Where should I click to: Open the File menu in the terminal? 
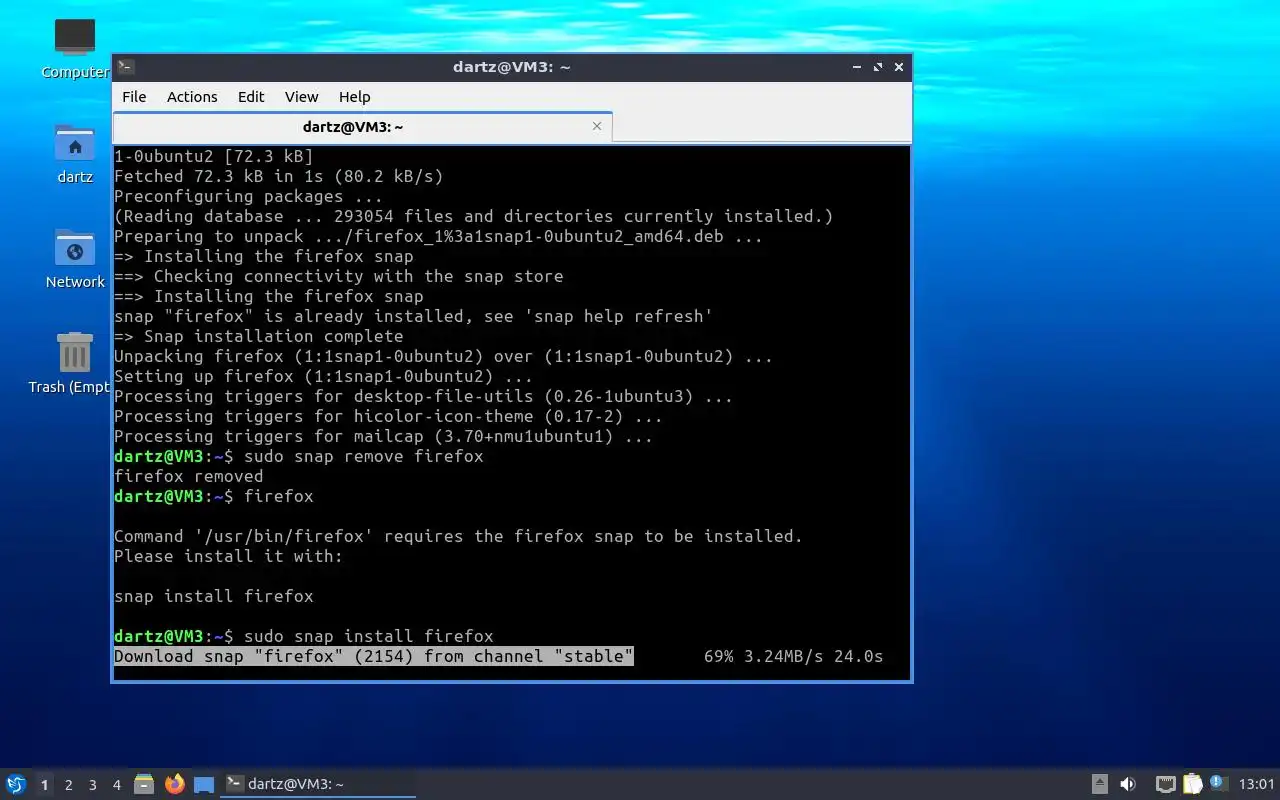pos(134,97)
